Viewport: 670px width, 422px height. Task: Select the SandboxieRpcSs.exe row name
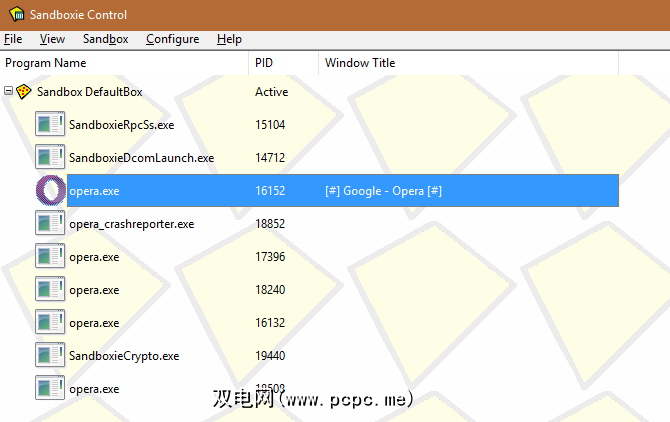click(121, 125)
